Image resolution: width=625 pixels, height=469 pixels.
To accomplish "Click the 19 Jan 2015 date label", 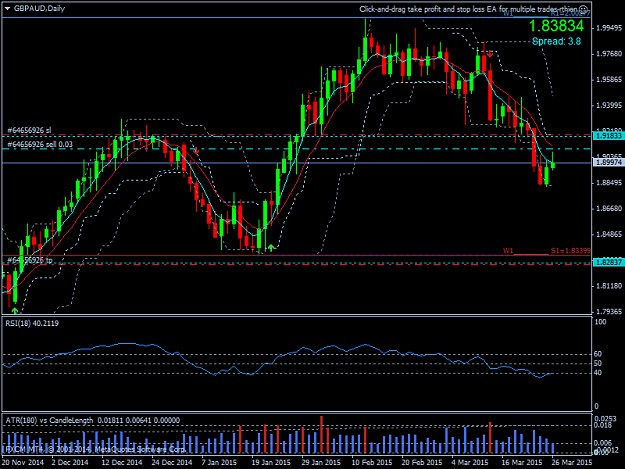I will pos(271,462).
